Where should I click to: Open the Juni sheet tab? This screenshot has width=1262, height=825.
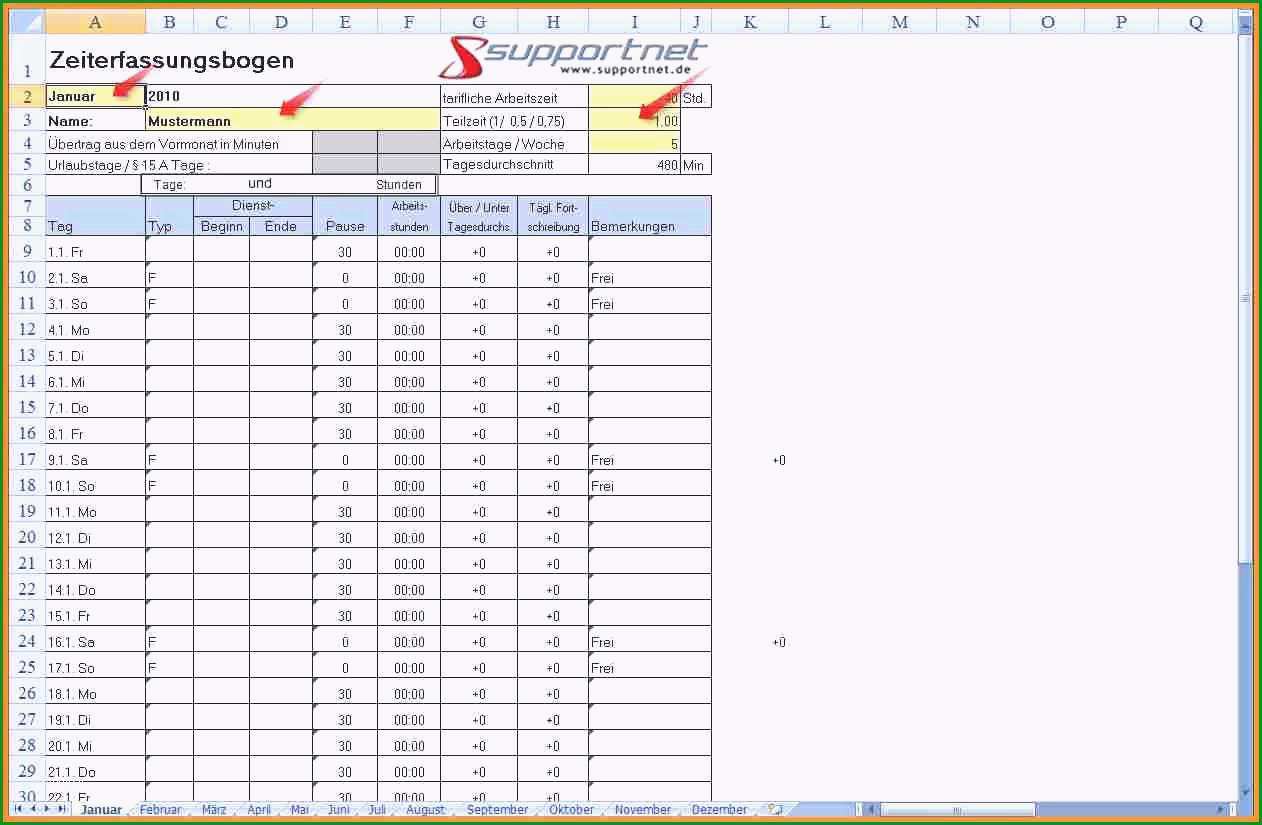point(339,810)
